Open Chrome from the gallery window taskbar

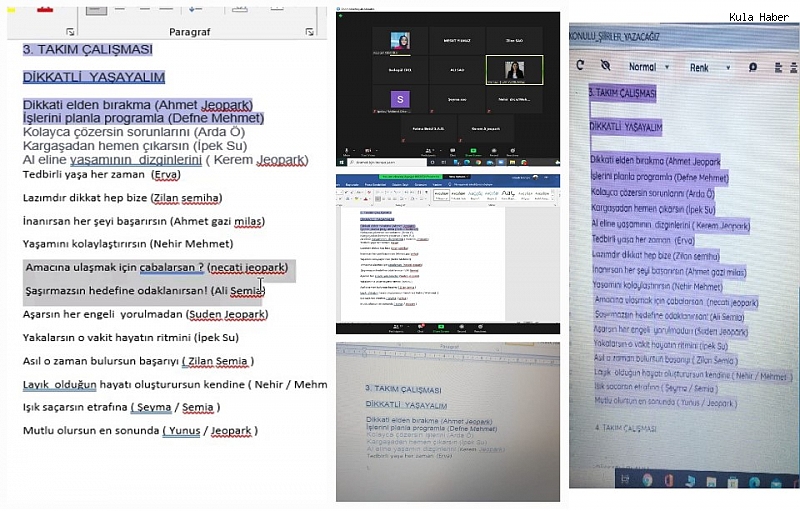pos(478,162)
